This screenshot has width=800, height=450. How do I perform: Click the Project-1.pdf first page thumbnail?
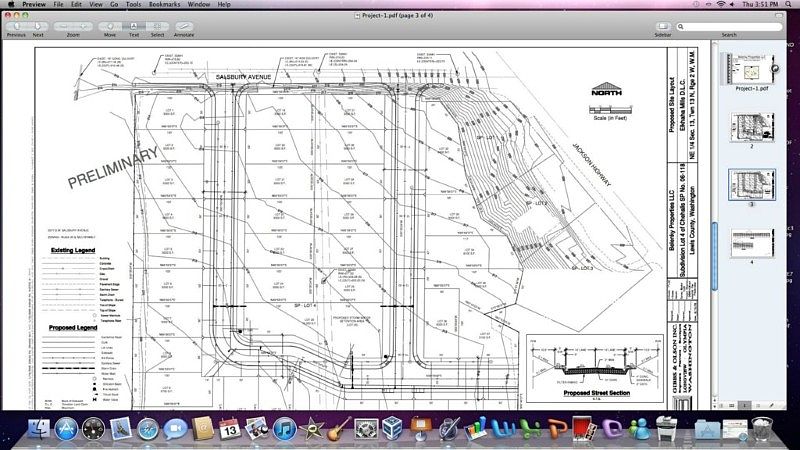[x=750, y=68]
